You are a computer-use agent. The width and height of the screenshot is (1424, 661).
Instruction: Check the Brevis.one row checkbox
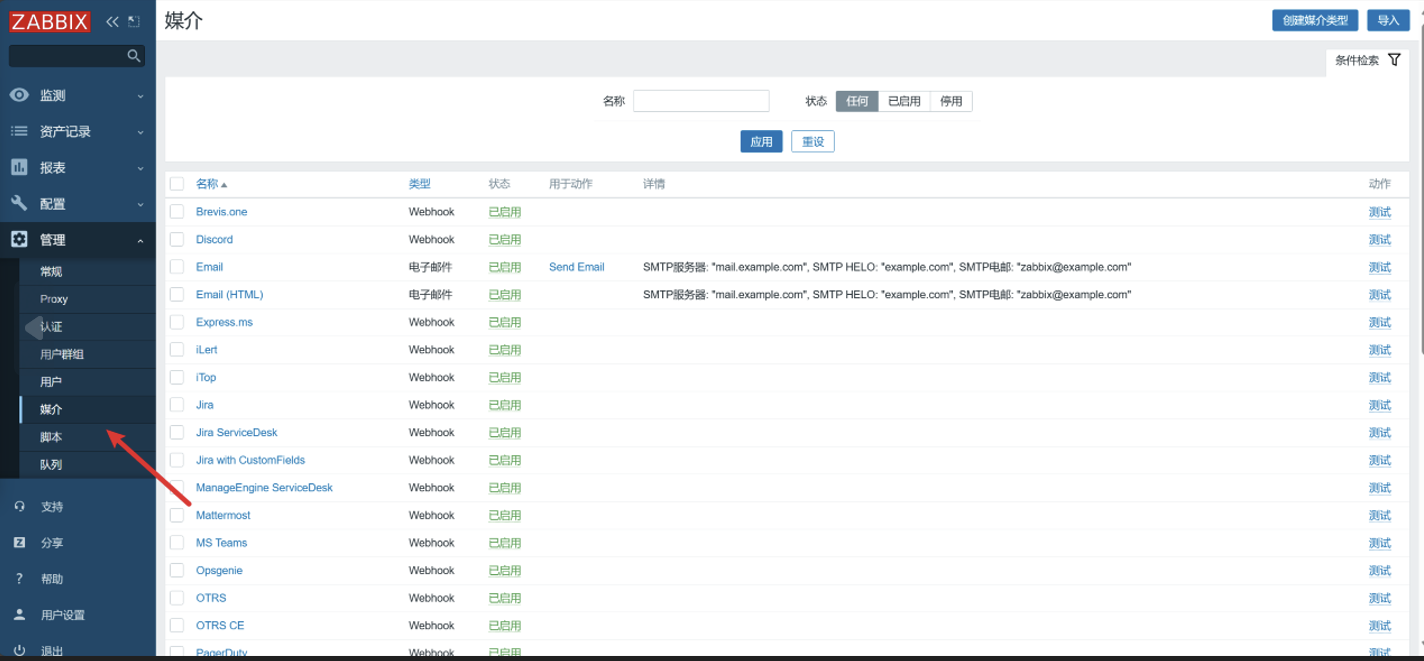coord(177,212)
